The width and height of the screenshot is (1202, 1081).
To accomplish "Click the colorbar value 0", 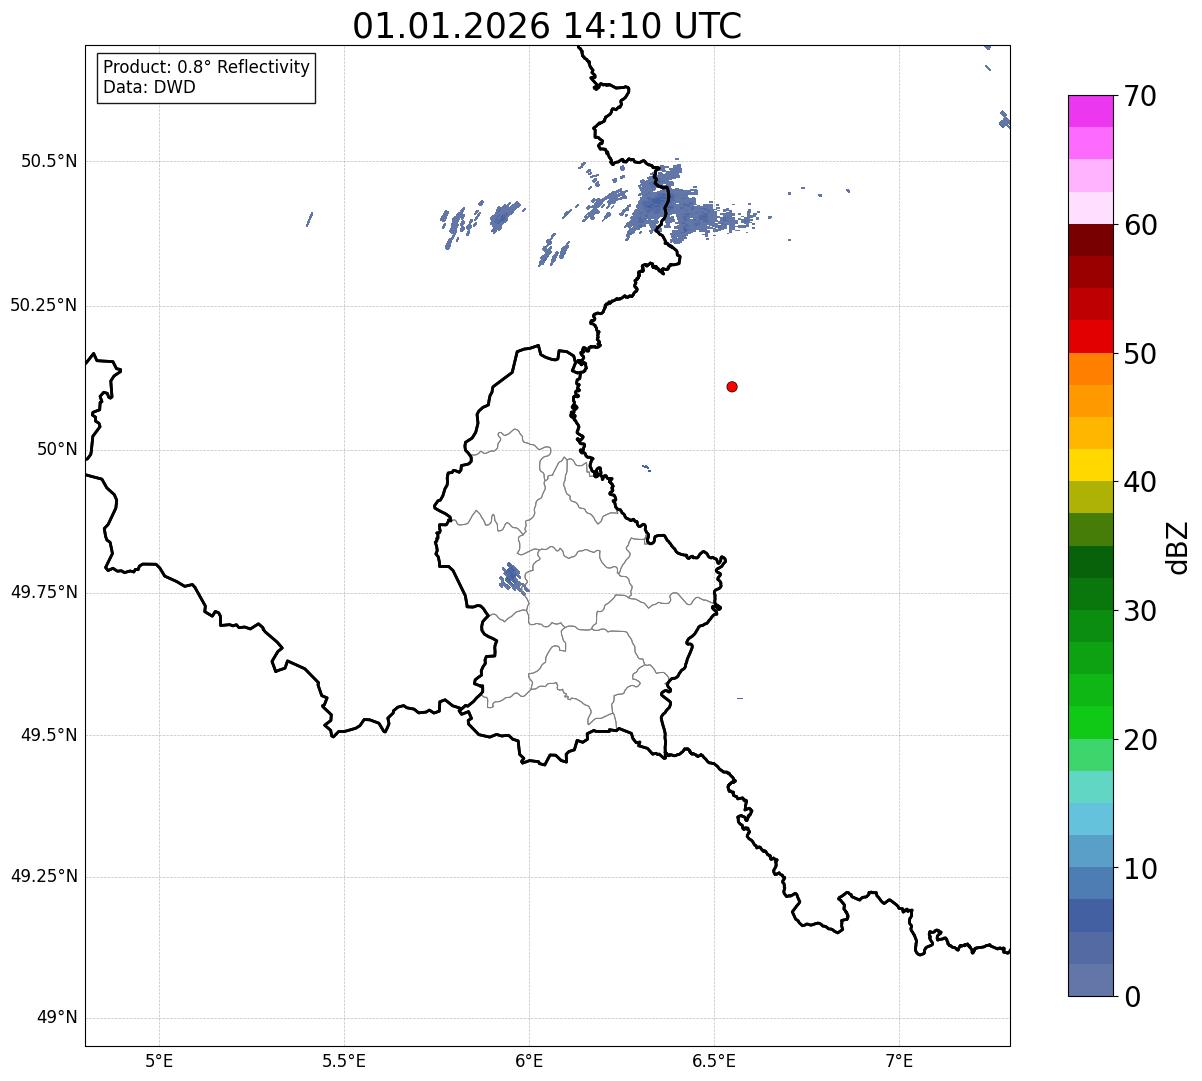I will pyautogui.click(x=1132, y=997).
